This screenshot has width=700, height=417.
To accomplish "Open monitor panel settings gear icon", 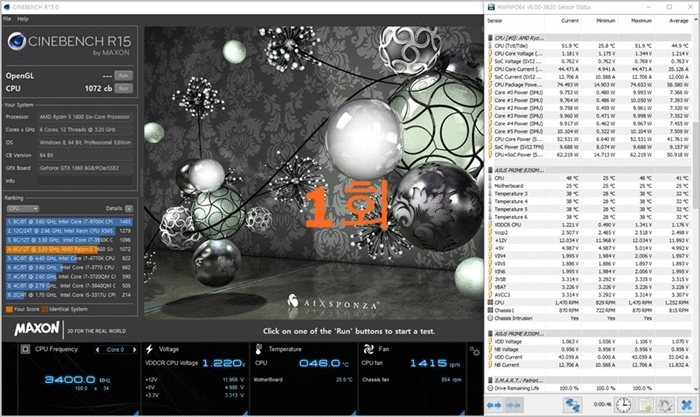I will (474, 352).
